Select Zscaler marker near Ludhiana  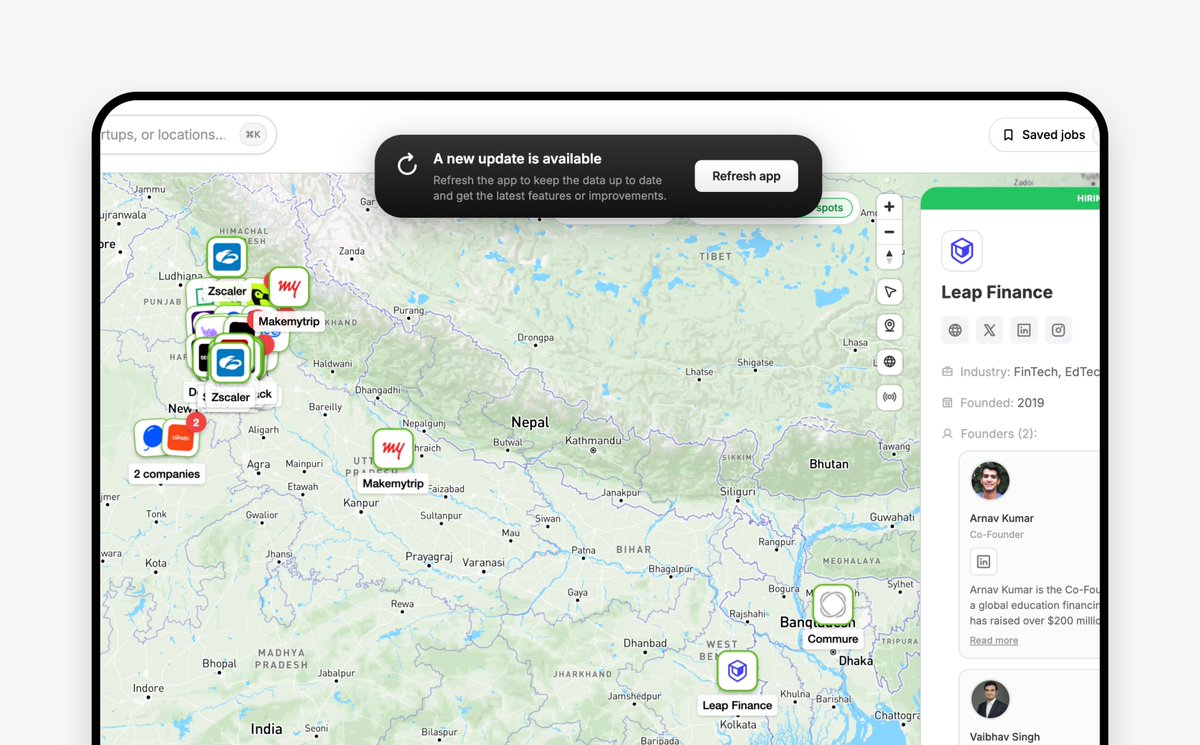[227, 257]
